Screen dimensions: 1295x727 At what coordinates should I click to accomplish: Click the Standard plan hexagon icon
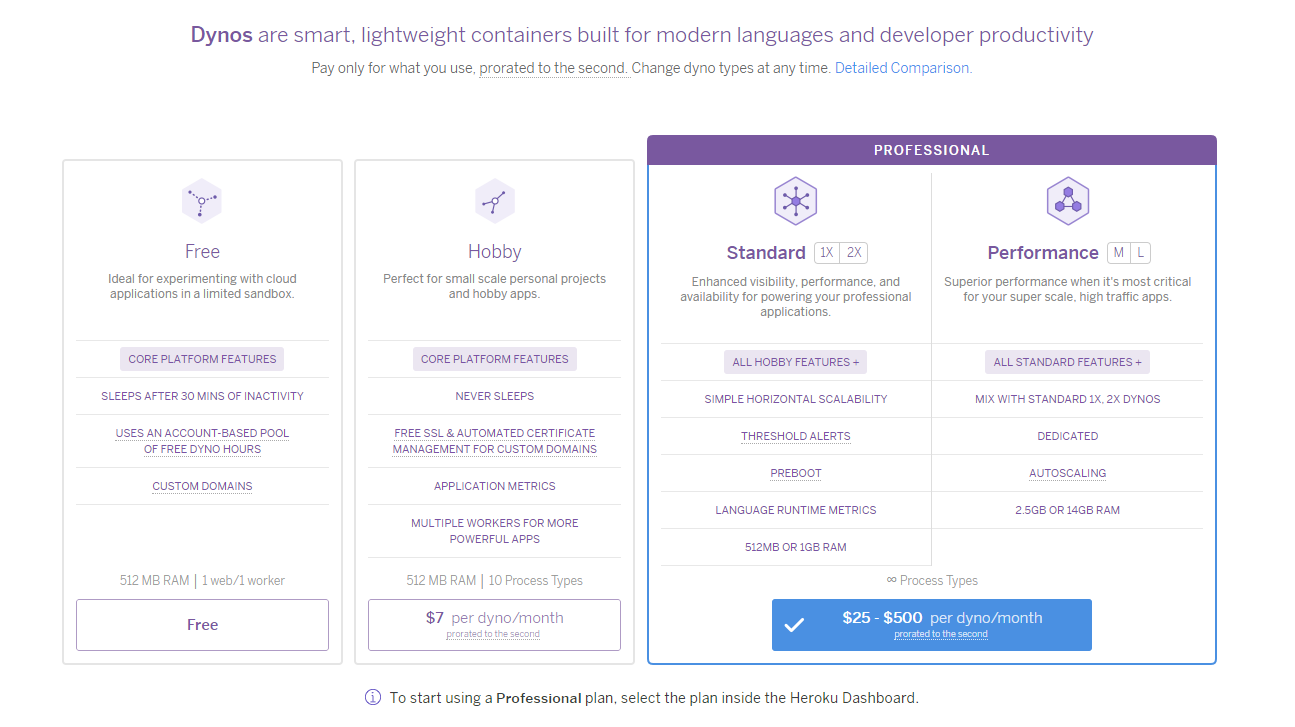[x=796, y=201]
